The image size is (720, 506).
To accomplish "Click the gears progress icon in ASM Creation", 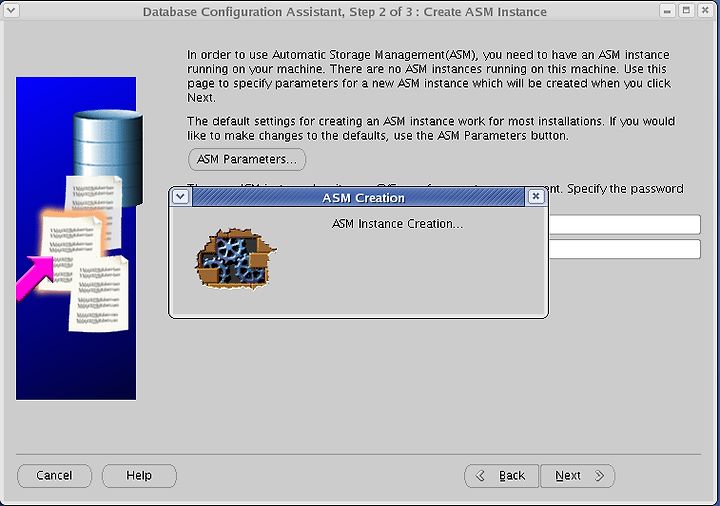I will coord(236,259).
